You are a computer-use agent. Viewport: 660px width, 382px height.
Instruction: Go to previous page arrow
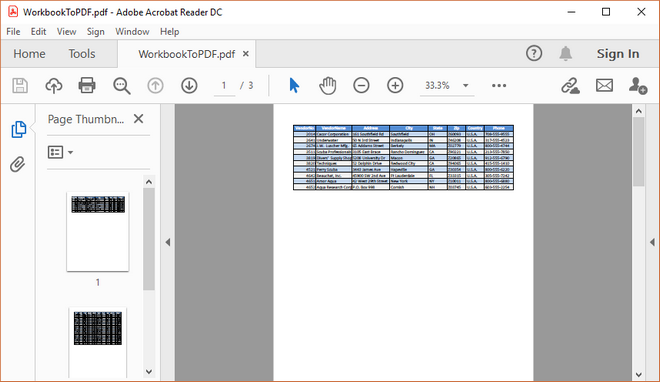[x=155, y=86]
